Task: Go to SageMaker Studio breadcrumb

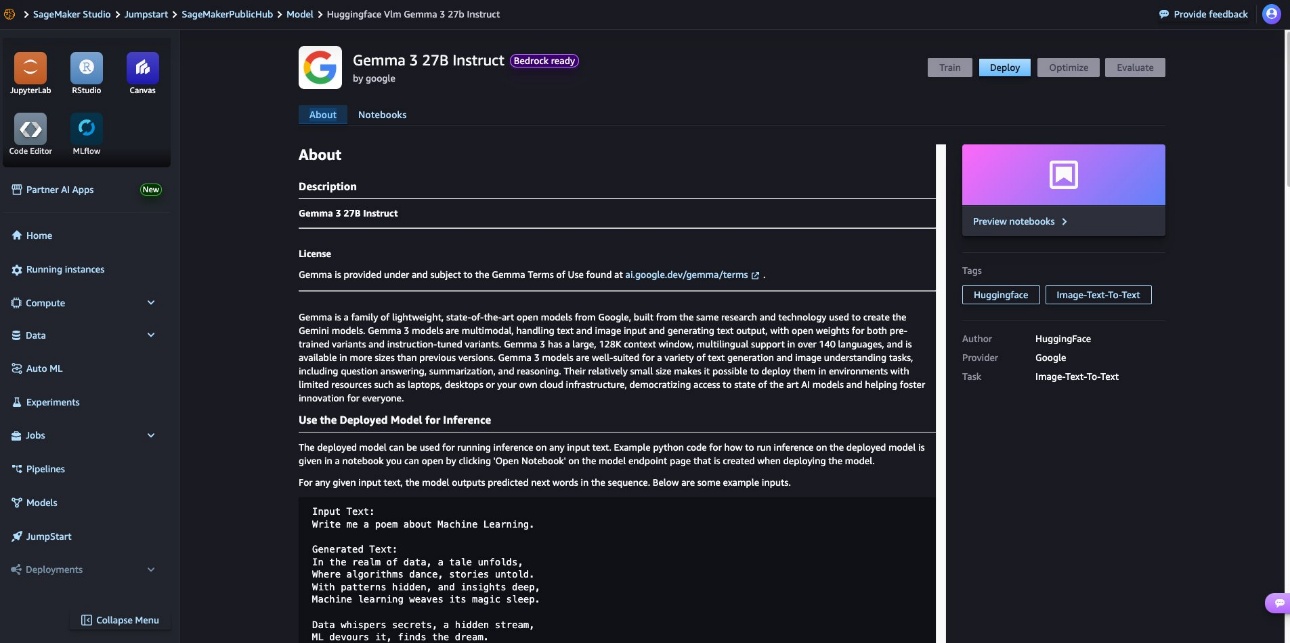Action: tap(72, 15)
